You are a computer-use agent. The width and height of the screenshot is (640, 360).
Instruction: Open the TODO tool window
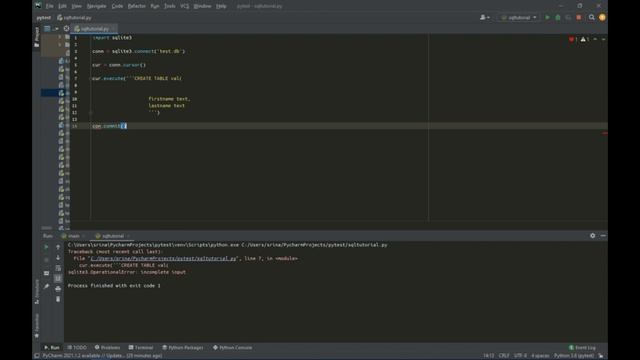[x=77, y=347]
